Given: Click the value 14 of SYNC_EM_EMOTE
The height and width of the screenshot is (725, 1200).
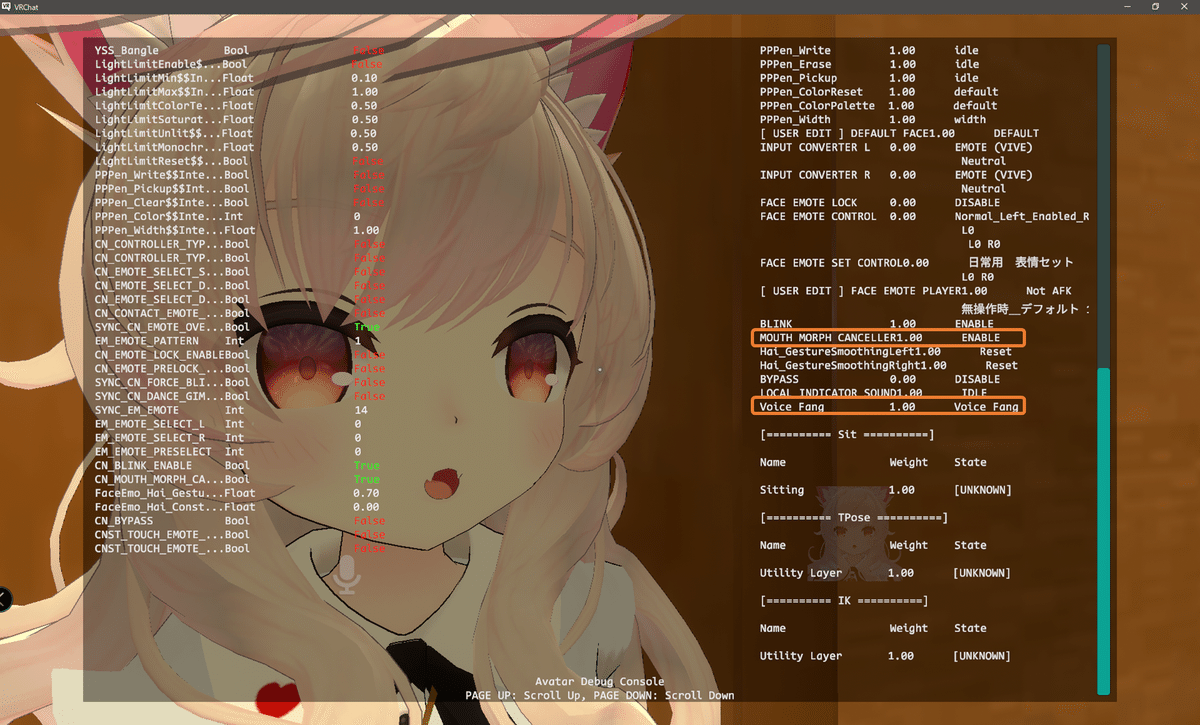Looking at the screenshot, I should pyautogui.click(x=360, y=410).
